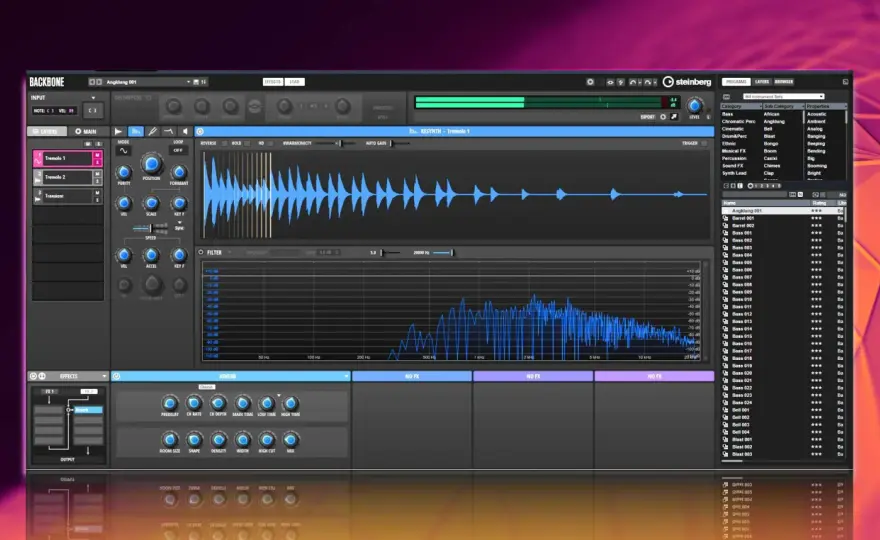Click the Main tab circle icon
880x540 pixels.
[78, 131]
